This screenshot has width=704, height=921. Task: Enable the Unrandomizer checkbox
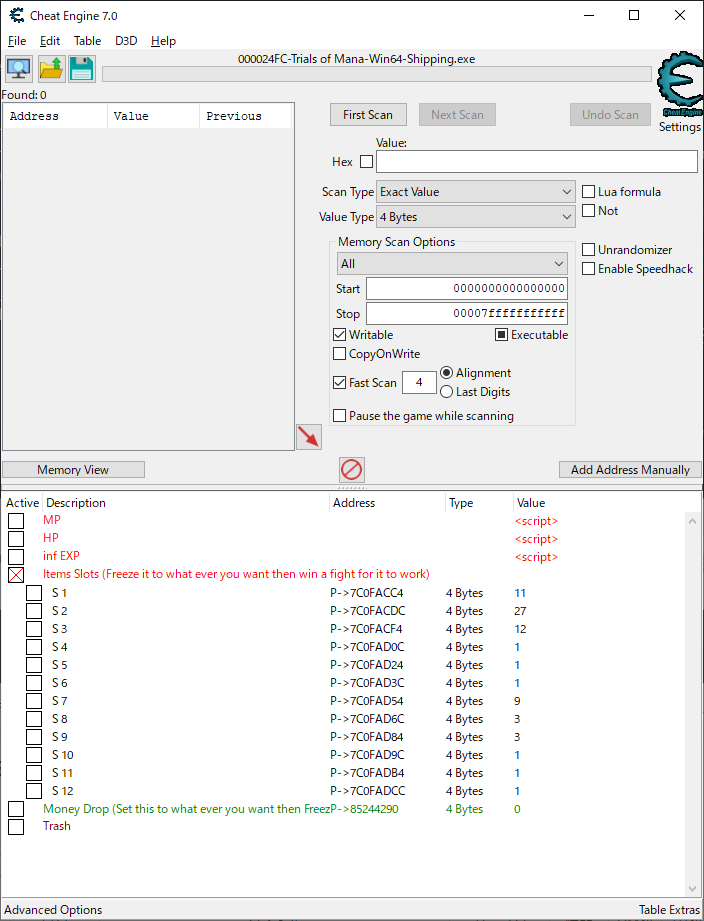(588, 250)
